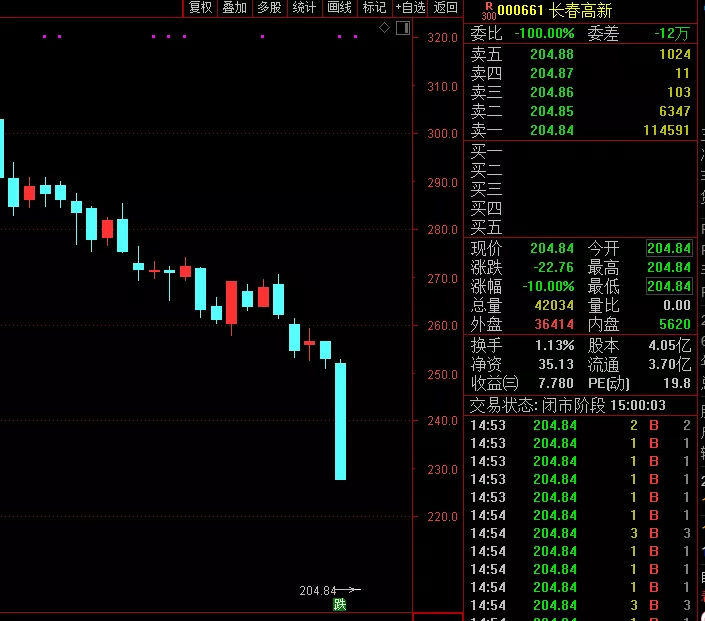Click stock name 长春高新
705x621 pixels.
coord(579,10)
